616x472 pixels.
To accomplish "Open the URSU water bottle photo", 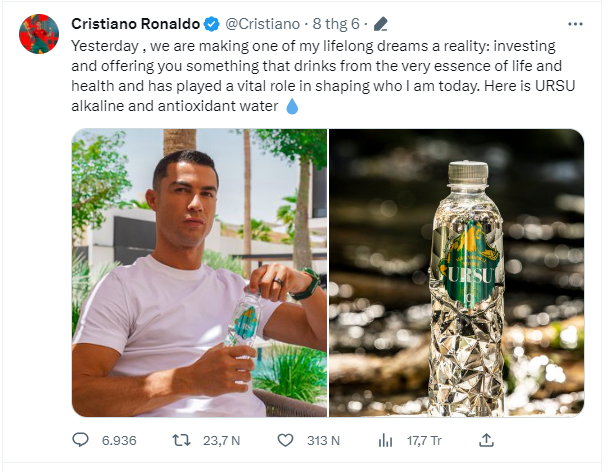I will coord(457,272).
